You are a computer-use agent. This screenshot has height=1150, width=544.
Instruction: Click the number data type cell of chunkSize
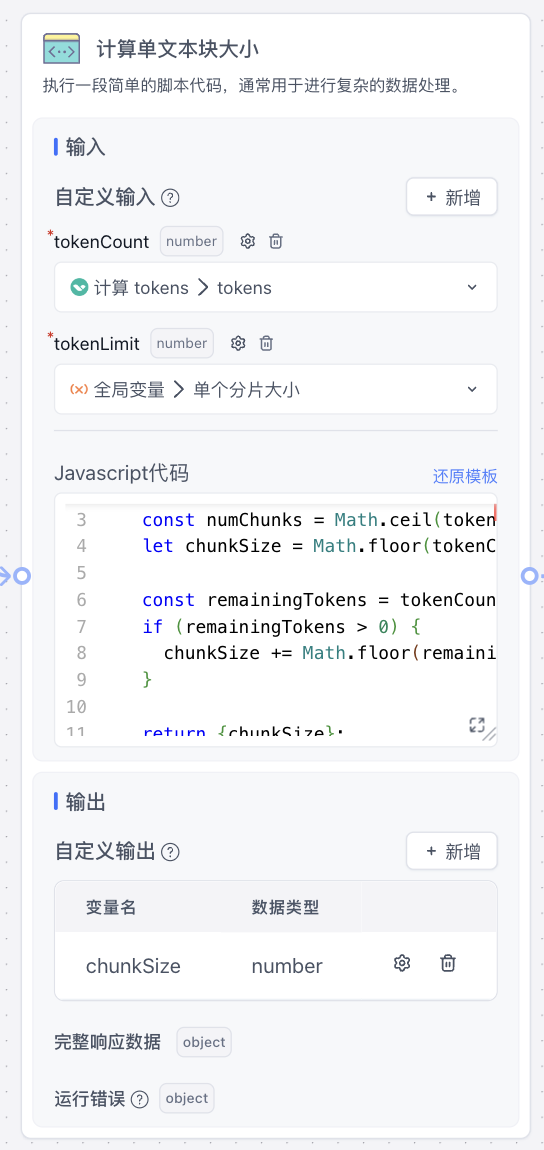point(287,966)
